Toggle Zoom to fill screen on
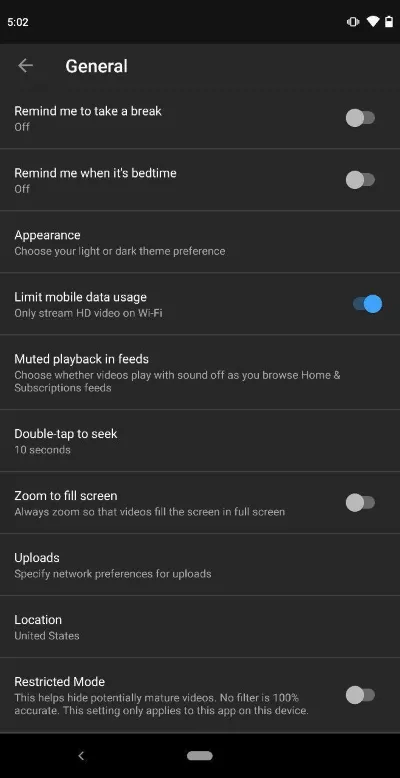400x778 pixels. [360, 503]
